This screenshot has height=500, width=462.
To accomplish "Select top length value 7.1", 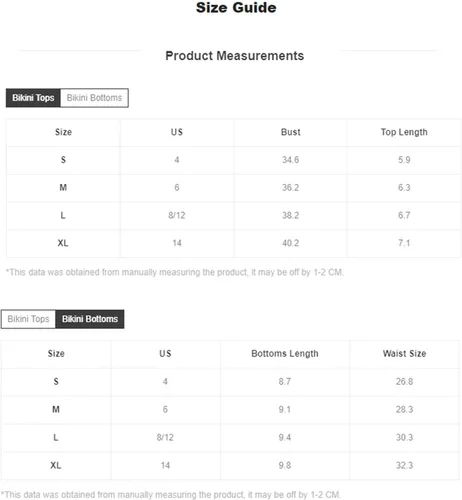I will 404,243.
